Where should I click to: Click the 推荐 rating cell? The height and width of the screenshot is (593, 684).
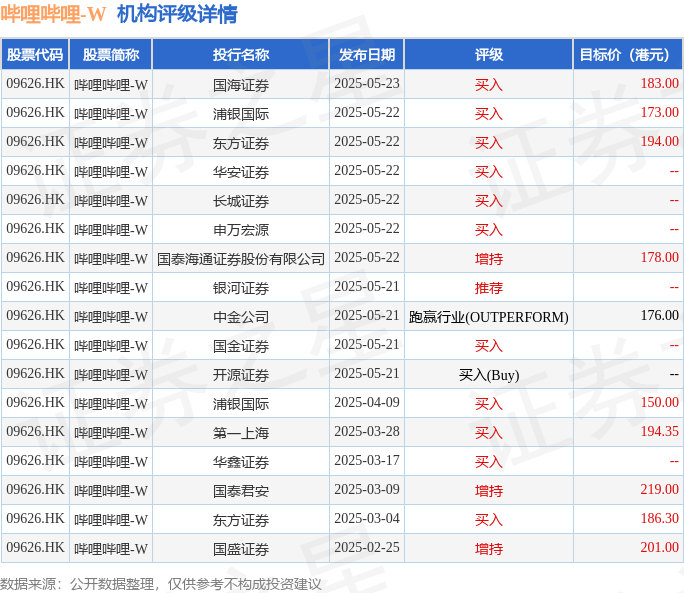point(489,288)
